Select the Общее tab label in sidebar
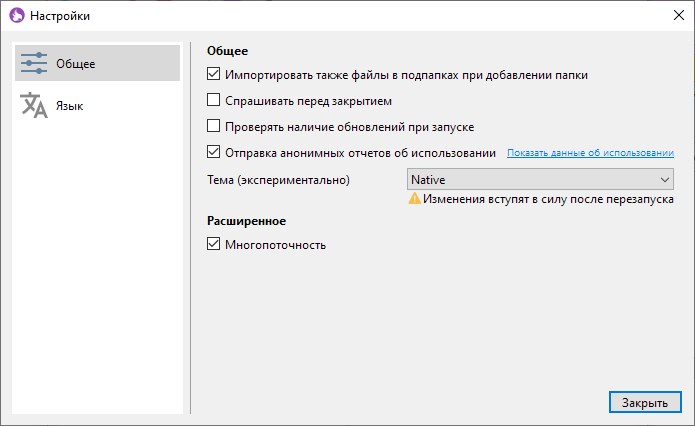This screenshot has width=695, height=426. pyautogui.click(x=76, y=64)
